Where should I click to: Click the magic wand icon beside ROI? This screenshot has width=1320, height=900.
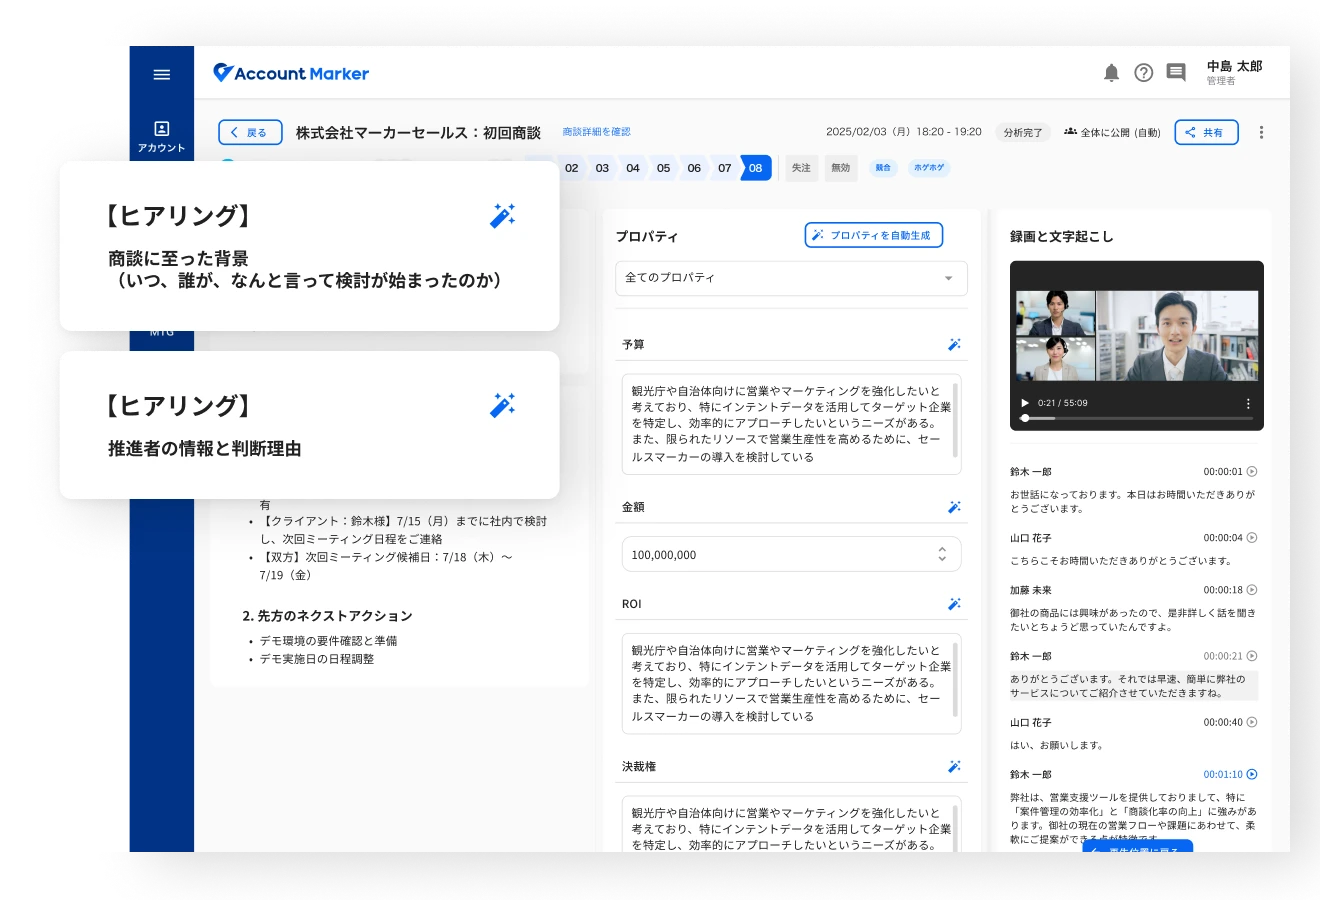click(954, 604)
